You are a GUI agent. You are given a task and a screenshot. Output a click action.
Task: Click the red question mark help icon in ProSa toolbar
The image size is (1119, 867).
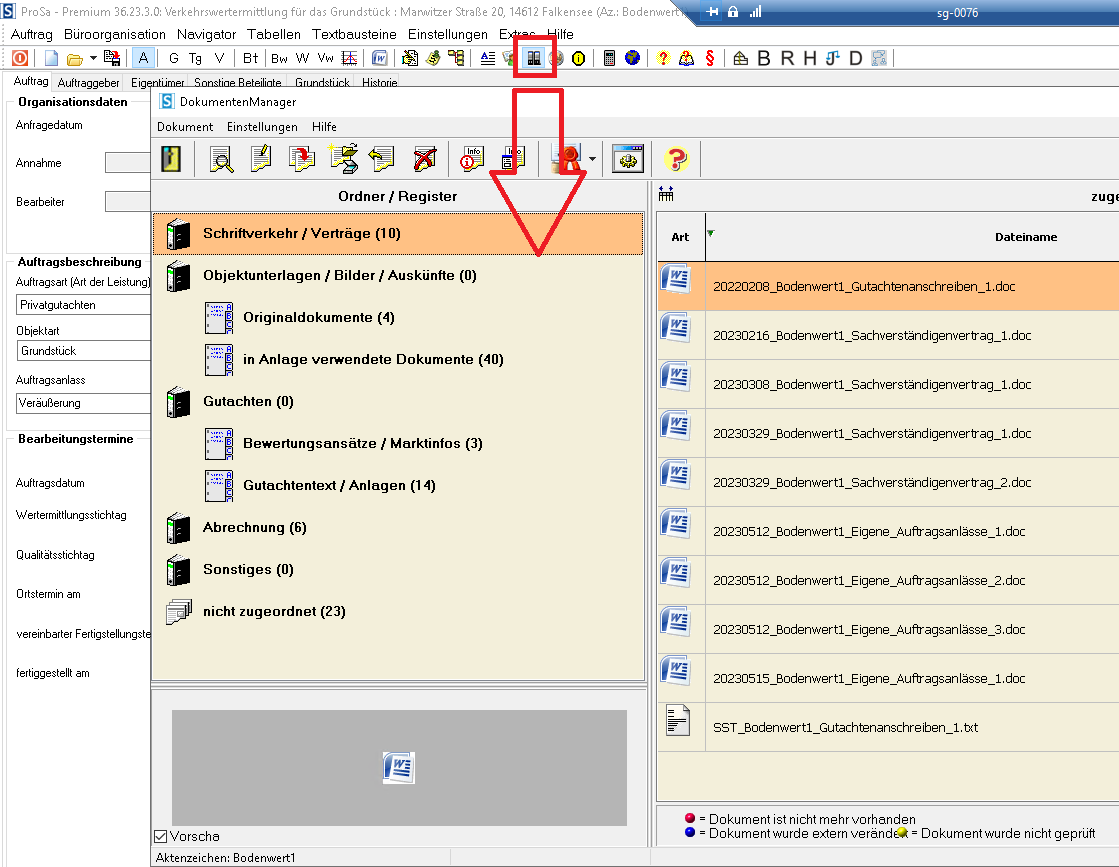click(x=664, y=58)
